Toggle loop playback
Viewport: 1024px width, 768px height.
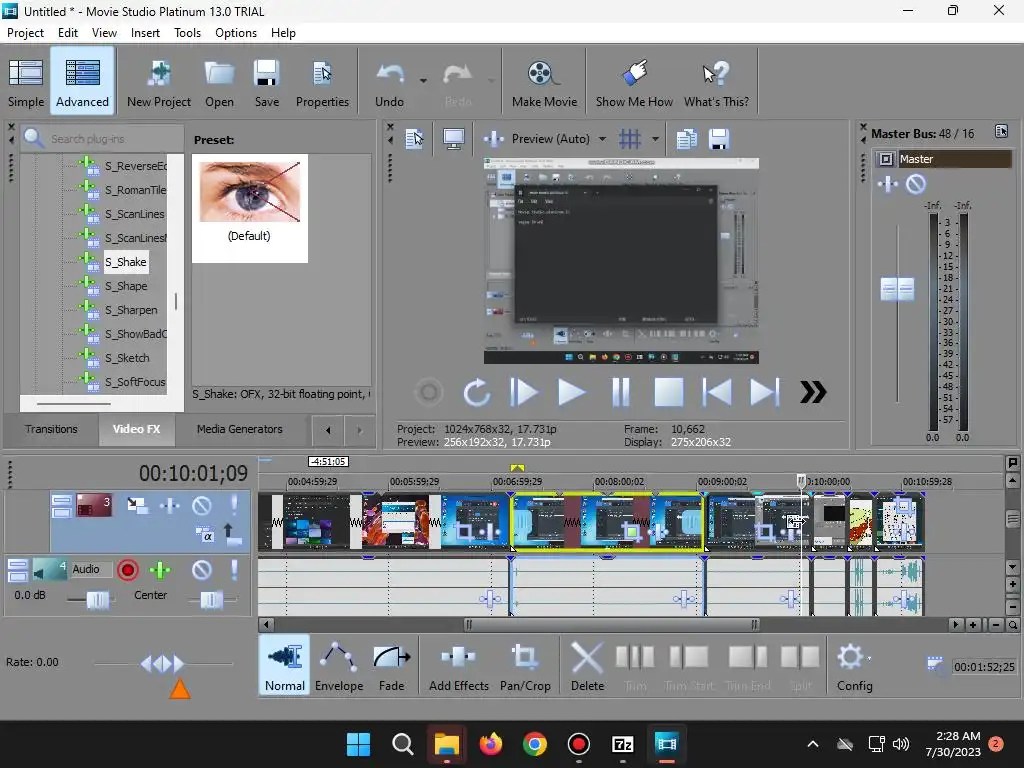coord(477,392)
